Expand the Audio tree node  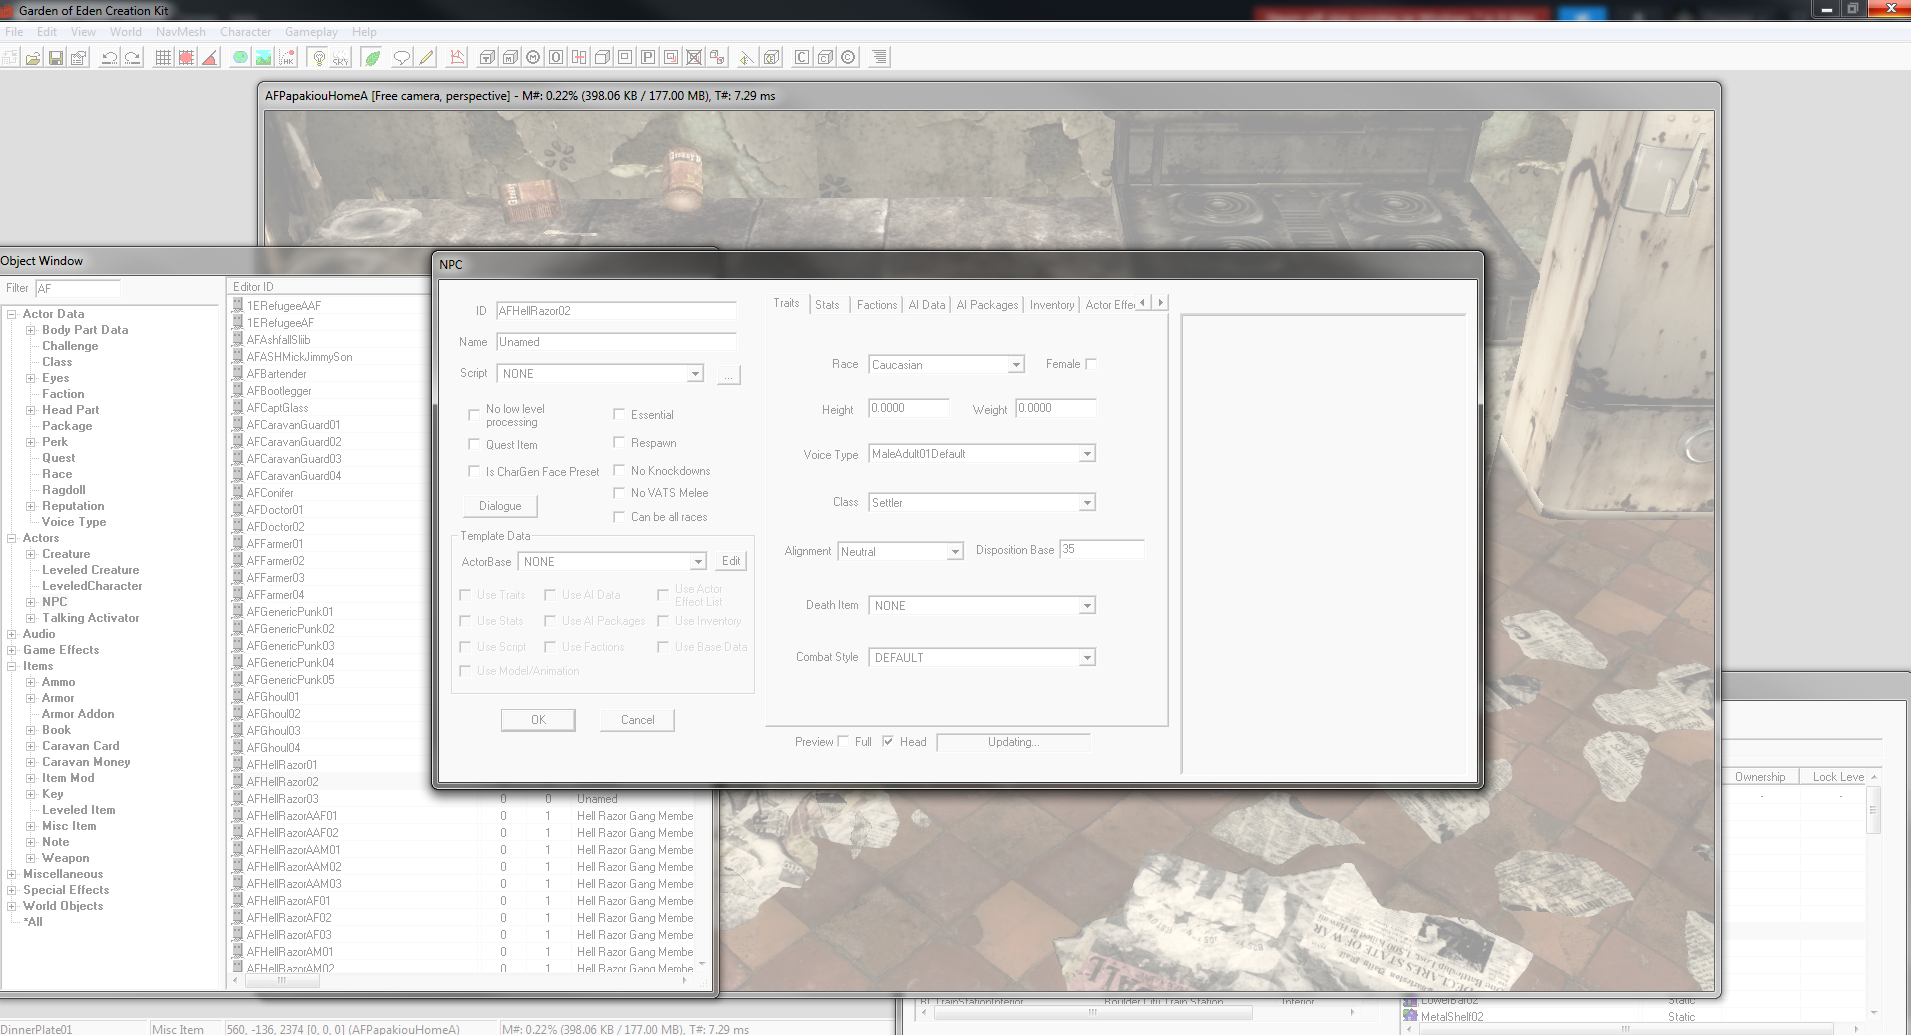tap(11, 634)
